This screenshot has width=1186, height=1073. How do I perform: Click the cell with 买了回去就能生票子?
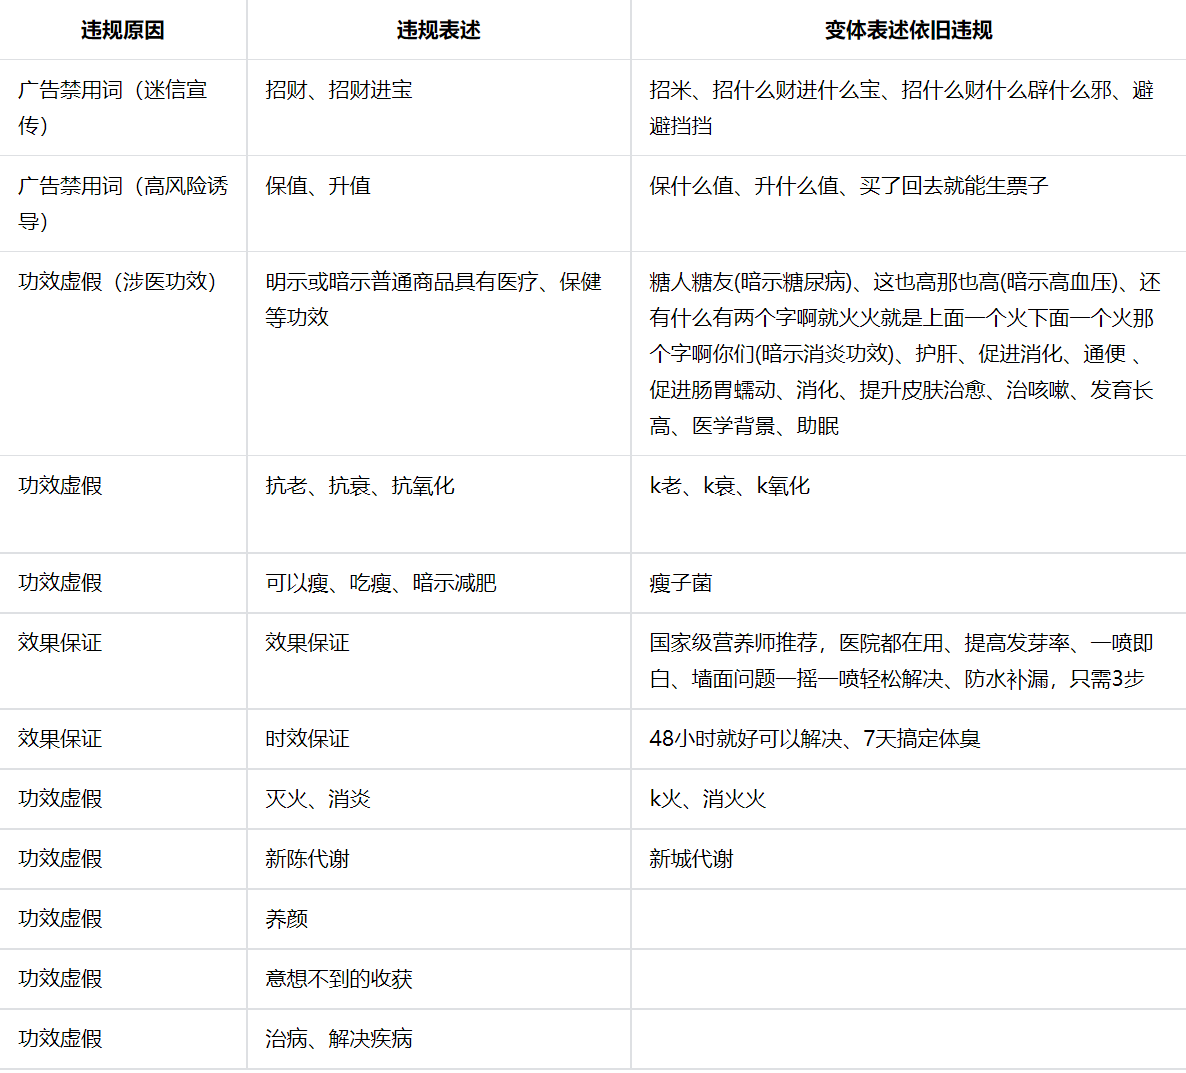coord(908,203)
